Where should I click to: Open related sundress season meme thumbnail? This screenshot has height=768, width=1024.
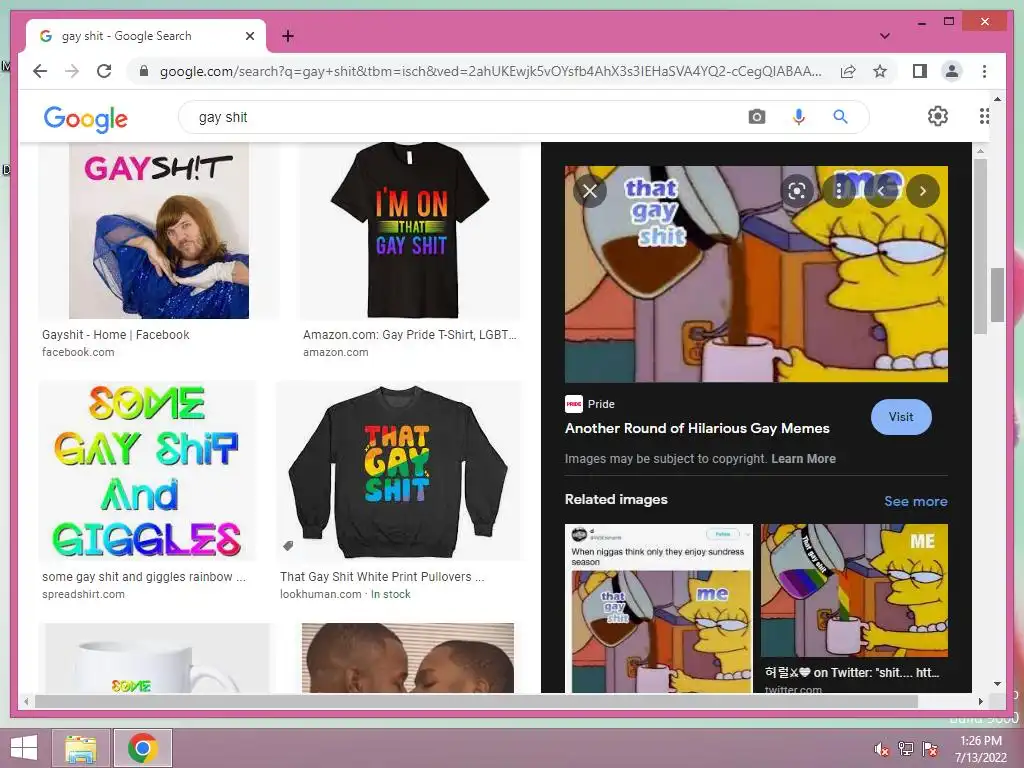pyautogui.click(x=658, y=608)
